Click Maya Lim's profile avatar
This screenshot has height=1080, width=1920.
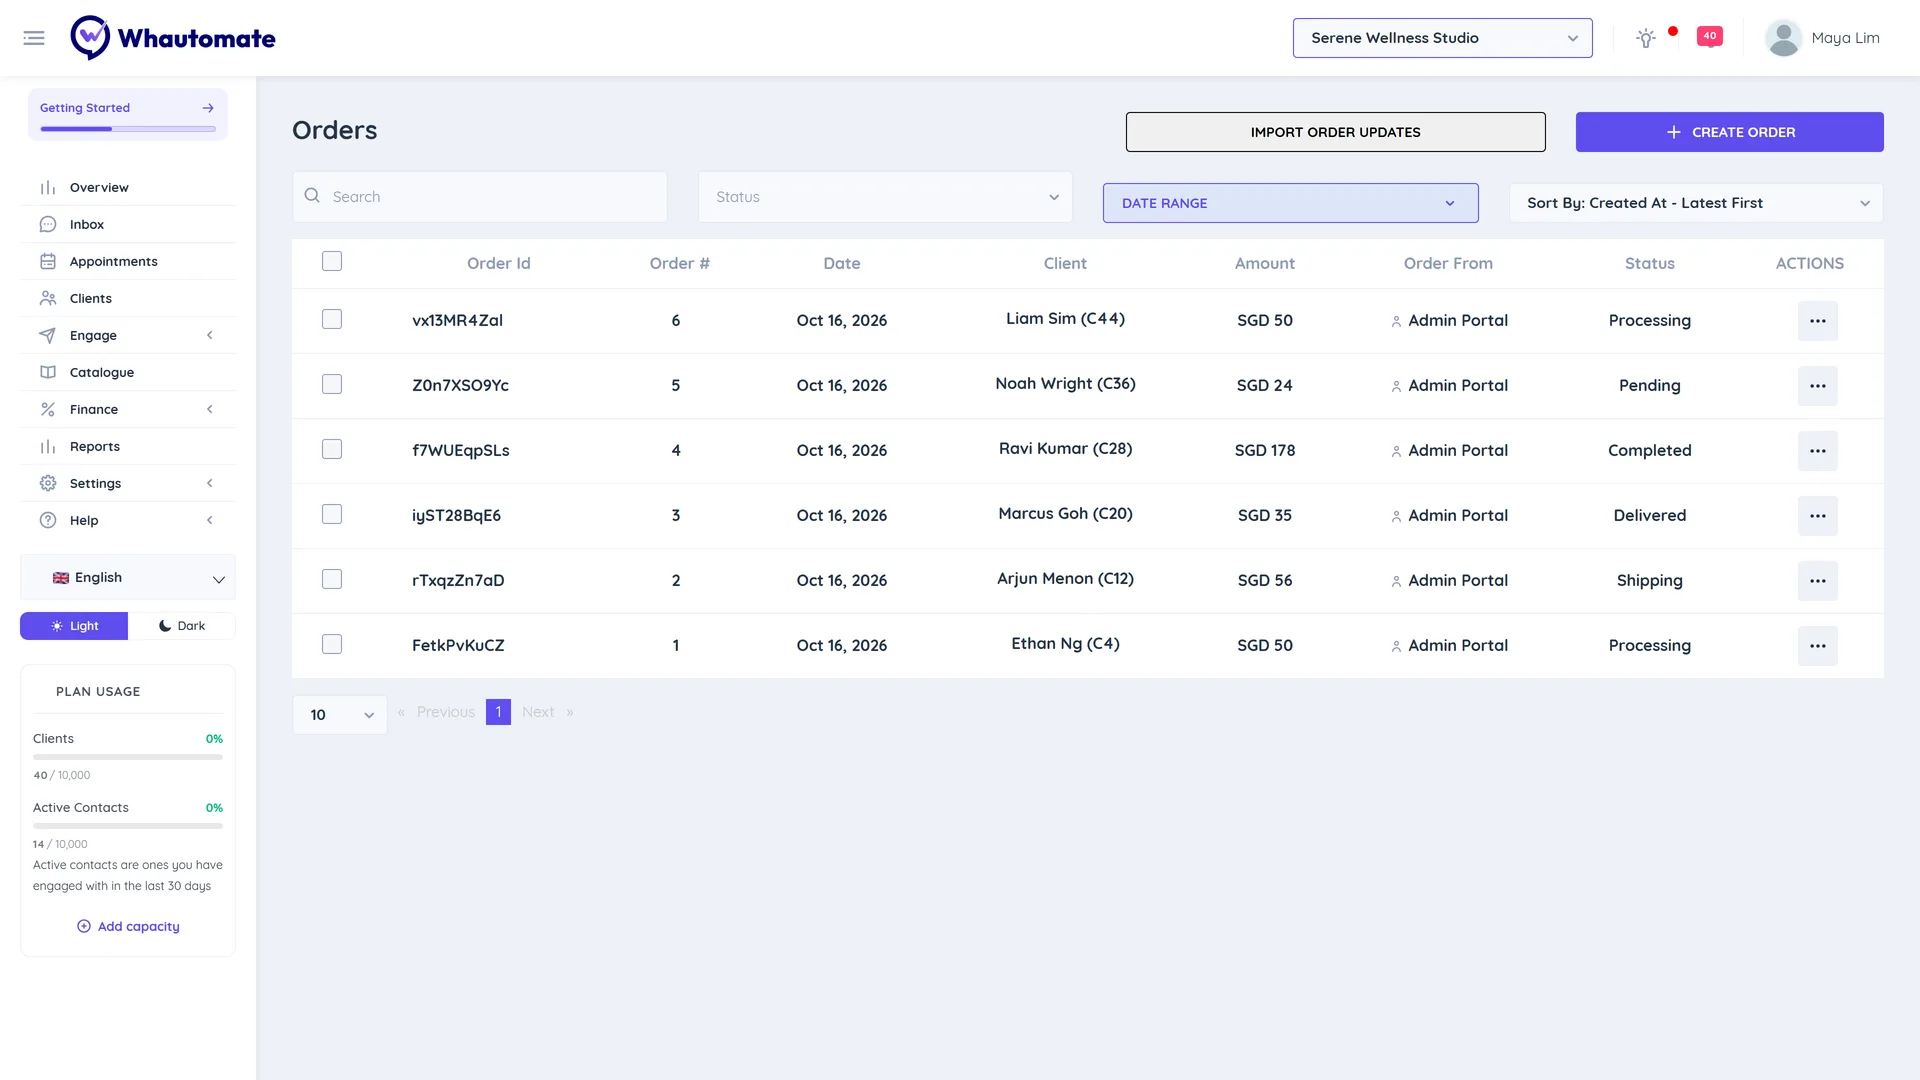[x=1783, y=38]
